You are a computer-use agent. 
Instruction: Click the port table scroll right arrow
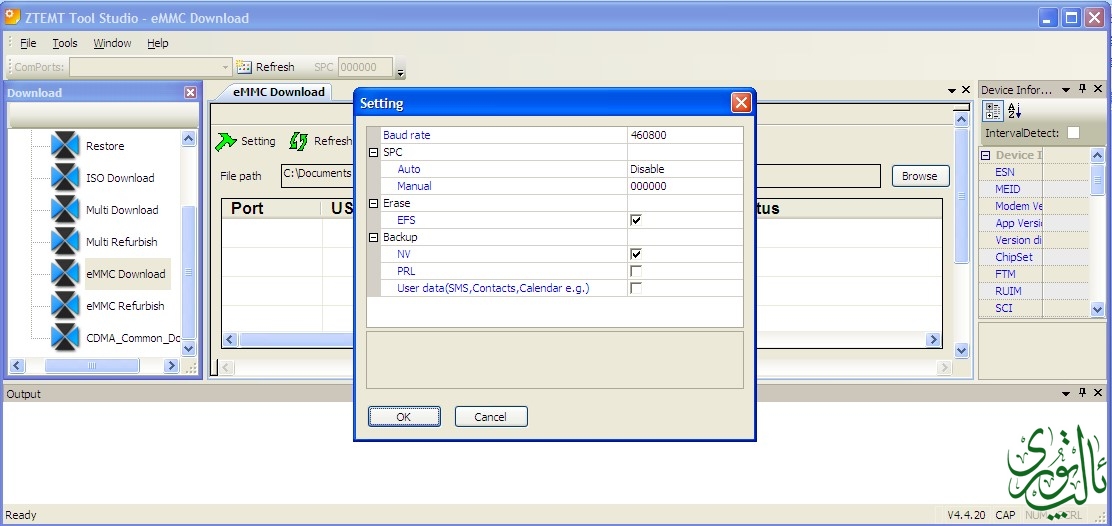coord(934,340)
